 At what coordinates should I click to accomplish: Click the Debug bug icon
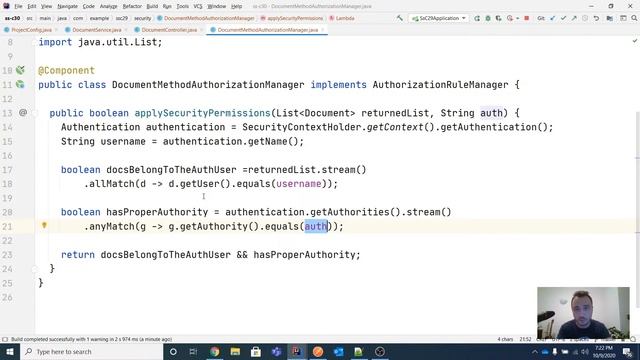488,18
